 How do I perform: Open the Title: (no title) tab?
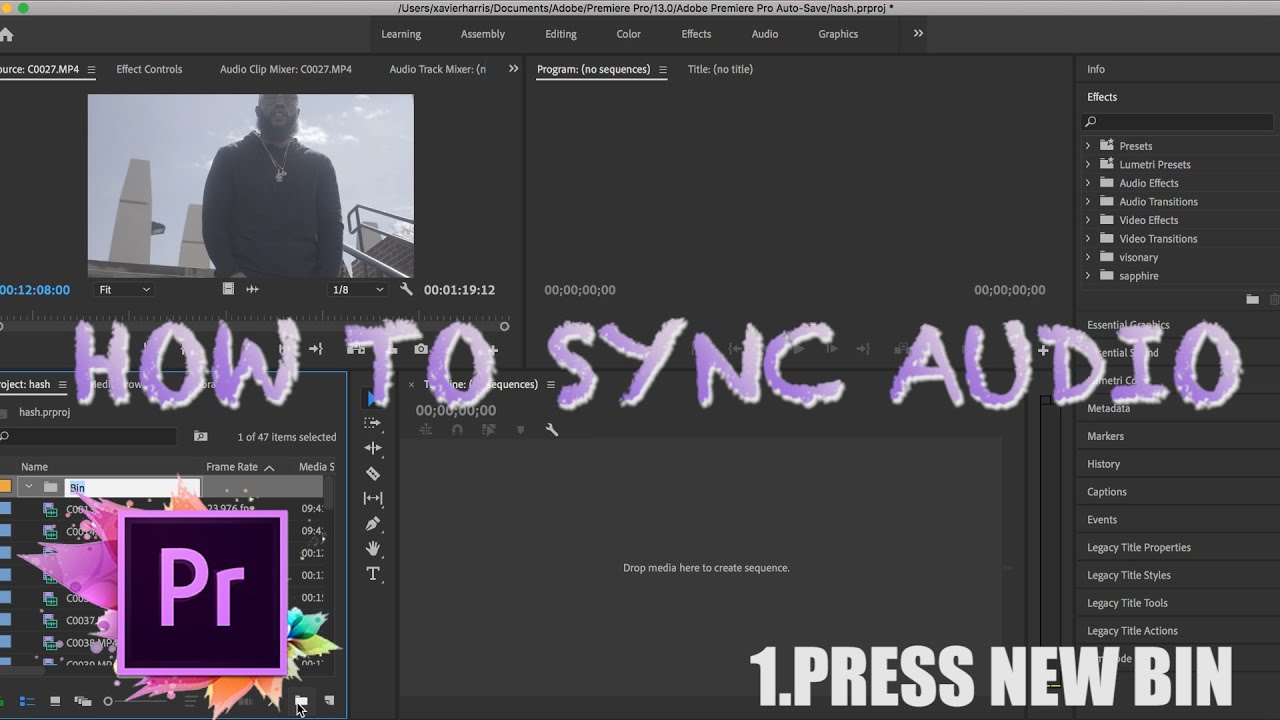[720, 69]
